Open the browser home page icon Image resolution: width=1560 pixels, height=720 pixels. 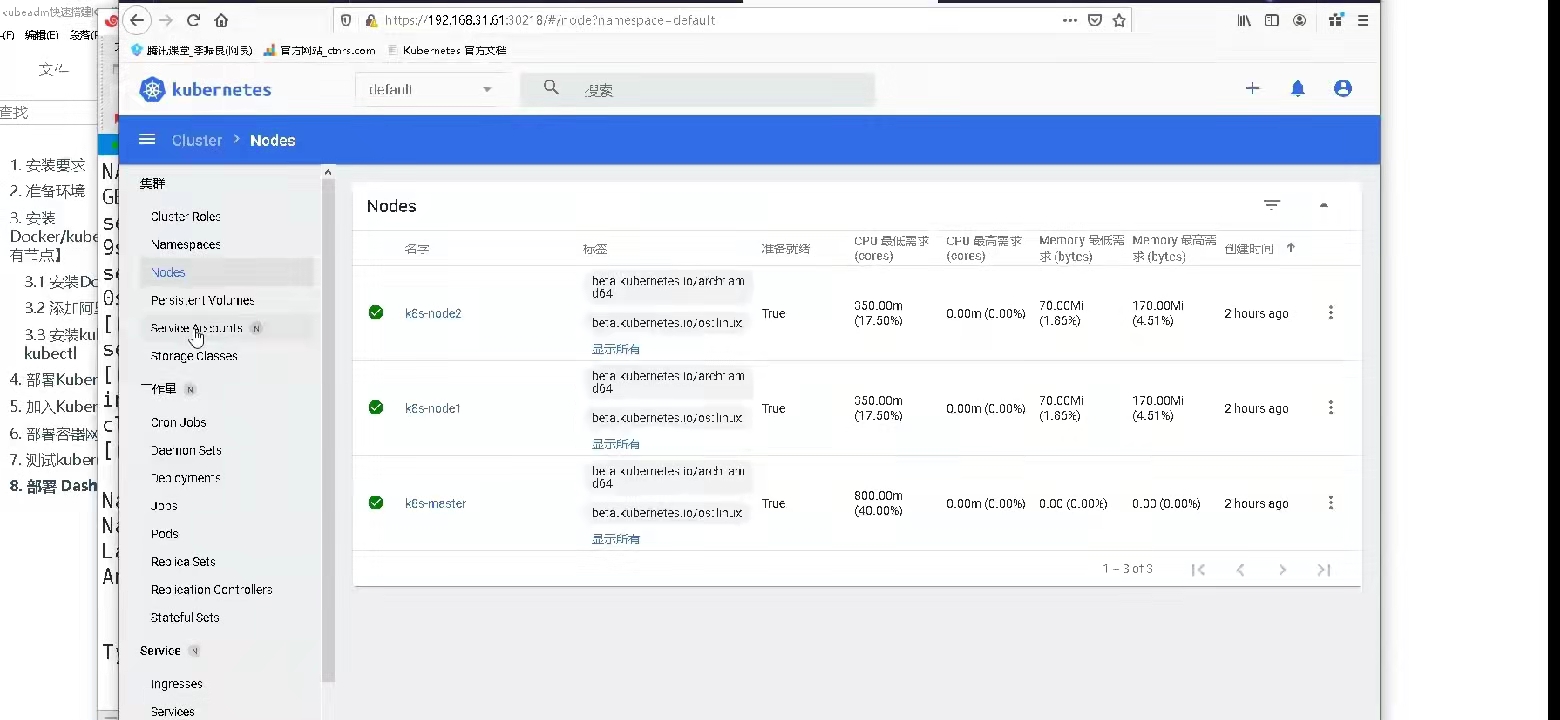click(x=221, y=20)
